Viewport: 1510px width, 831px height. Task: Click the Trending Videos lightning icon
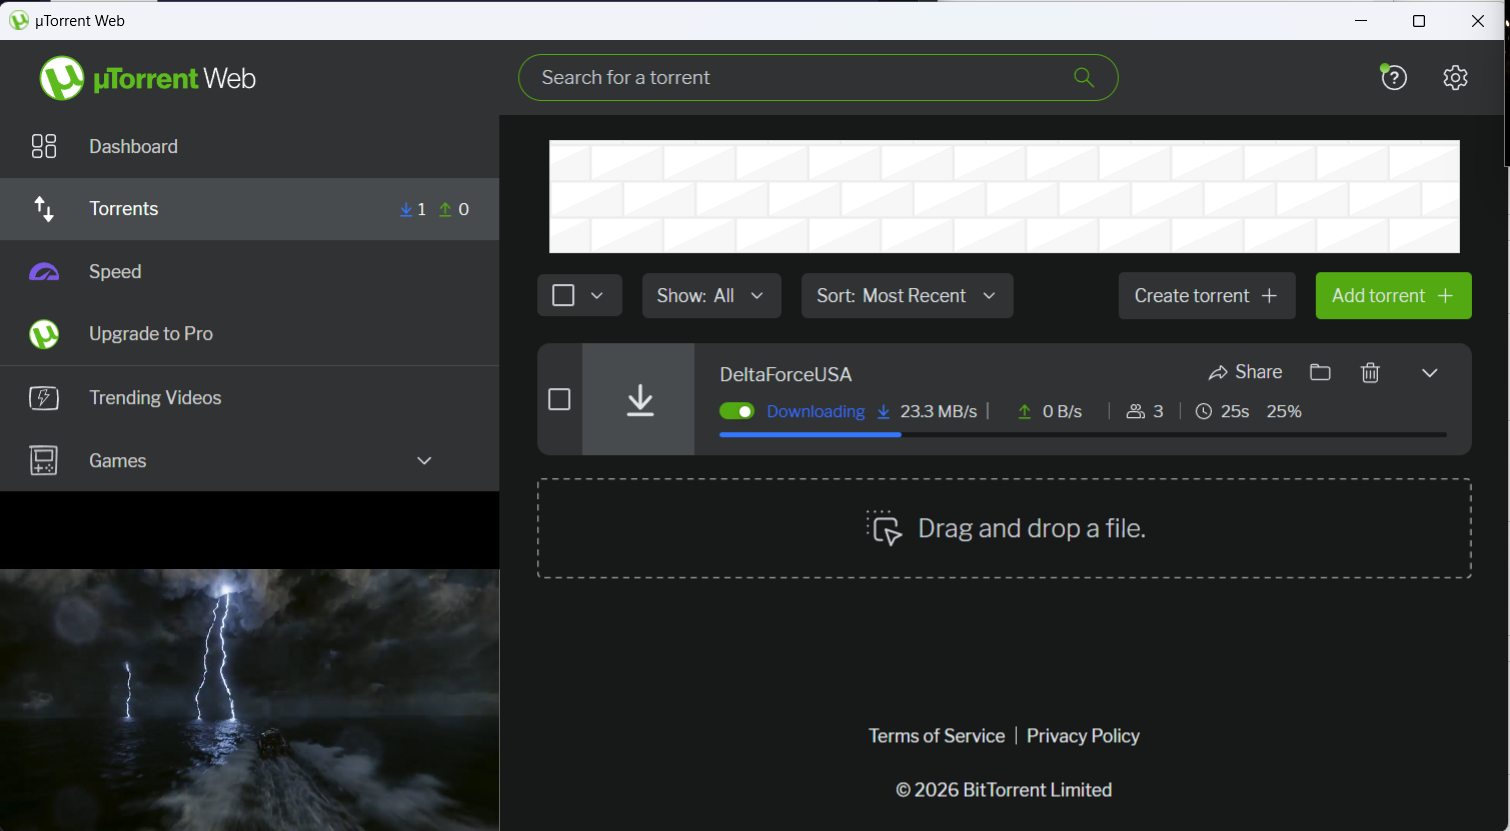point(44,398)
